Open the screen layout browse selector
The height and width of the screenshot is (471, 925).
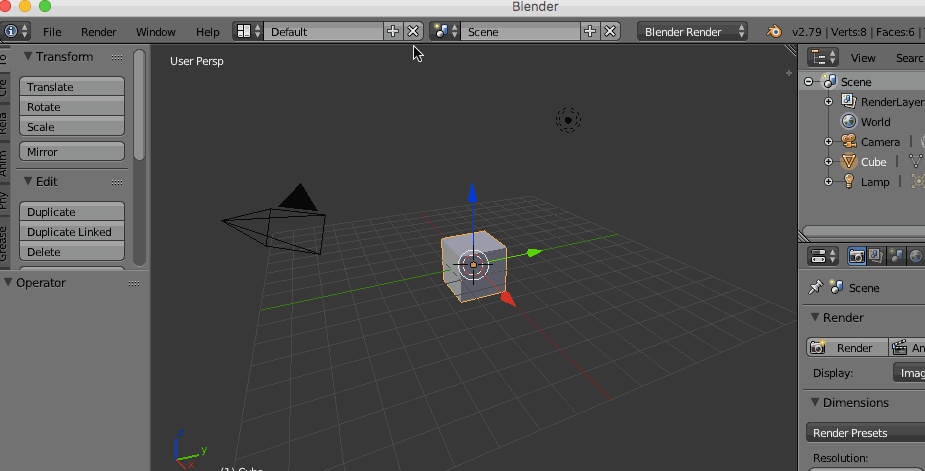(248, 31)
